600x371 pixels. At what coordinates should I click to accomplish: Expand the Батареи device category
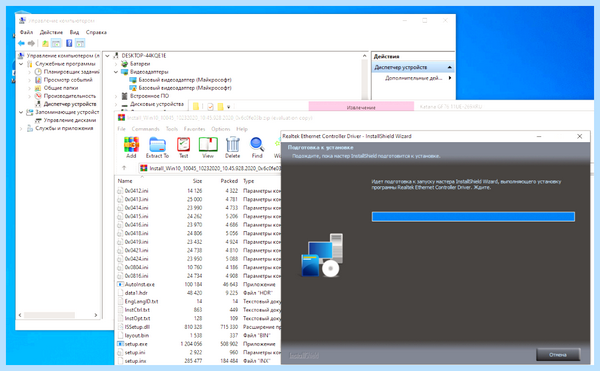(116, 64)
